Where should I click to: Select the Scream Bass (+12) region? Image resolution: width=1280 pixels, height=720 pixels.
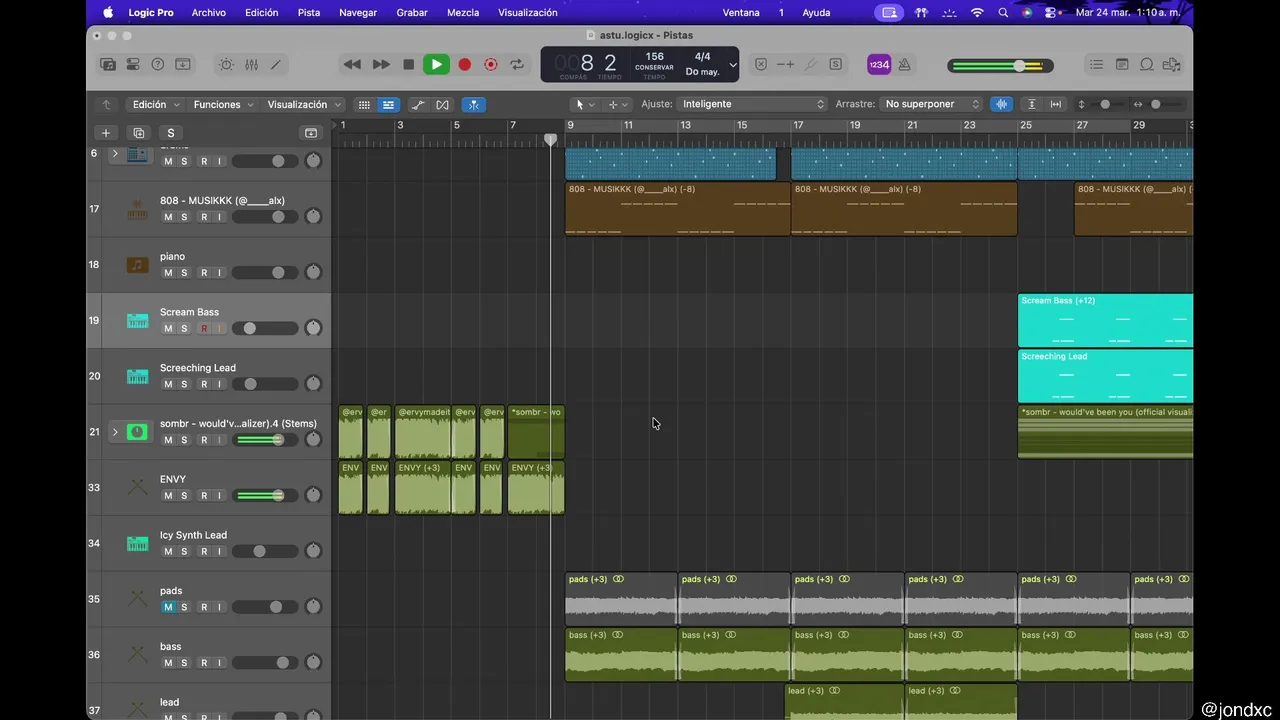click(x=1105, y=321)
